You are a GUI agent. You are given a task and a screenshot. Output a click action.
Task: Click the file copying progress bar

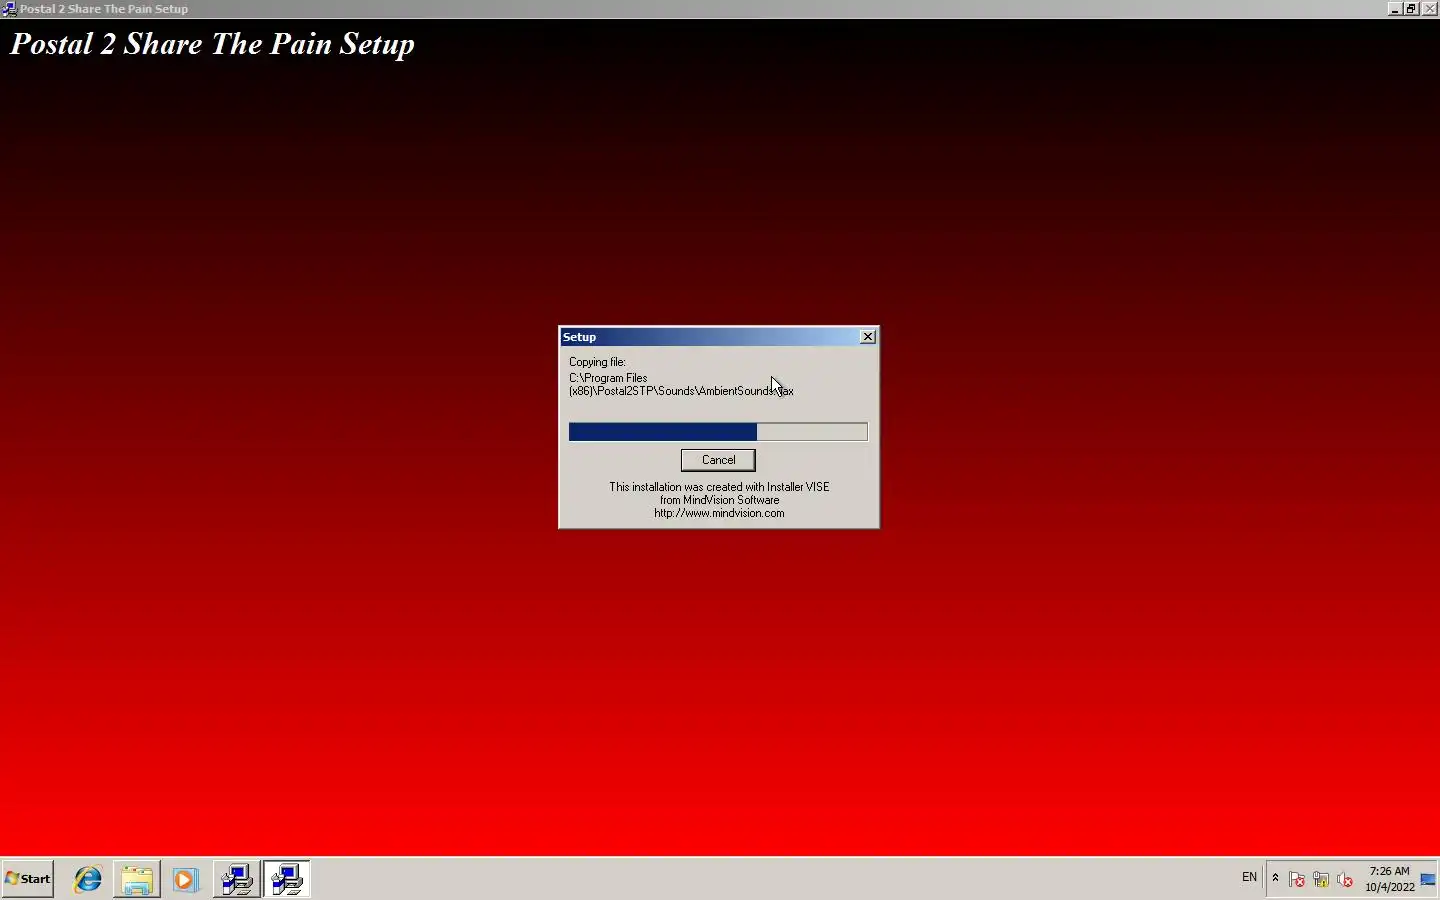pos(718,432)
